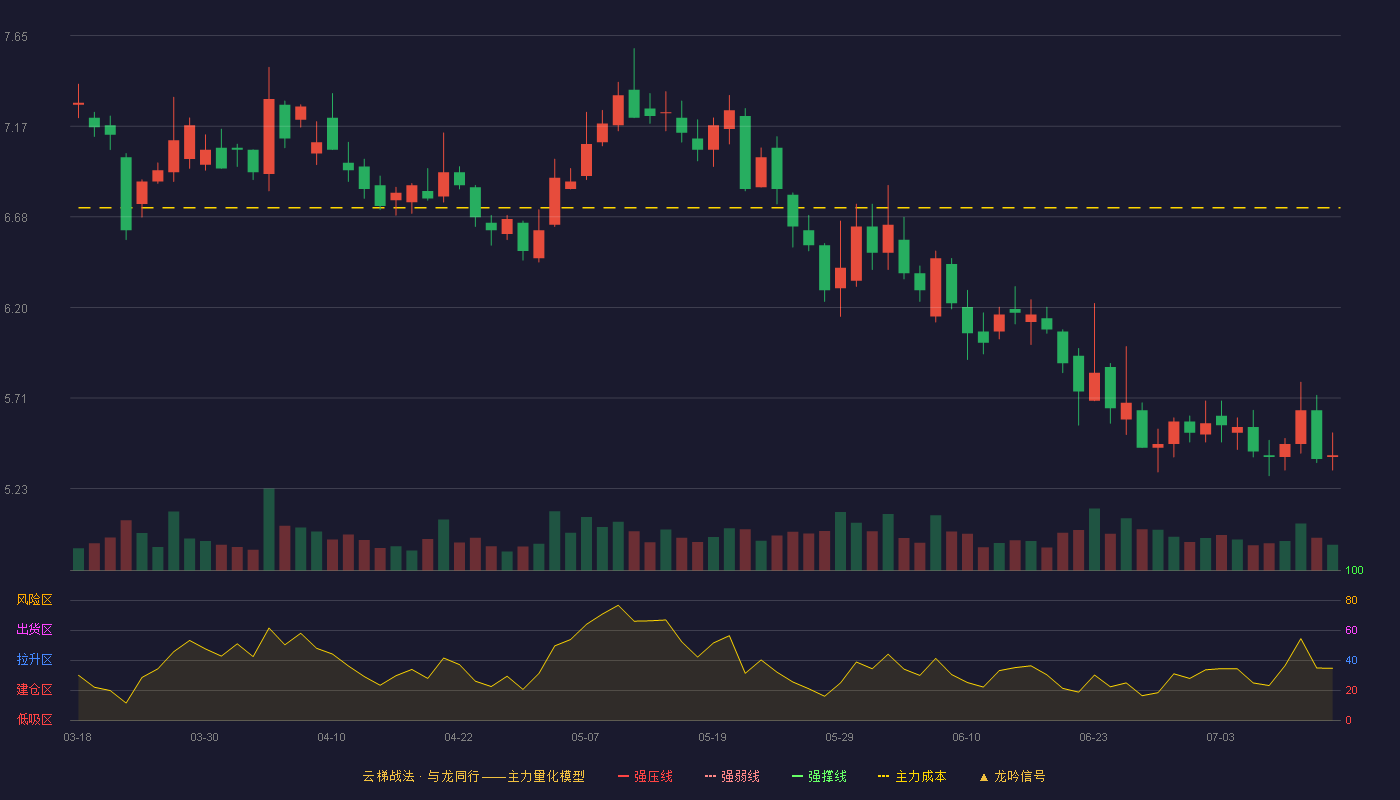Click the 云梯战法 主力量化模型 title text
The image size is (1400, 800).
473,776
